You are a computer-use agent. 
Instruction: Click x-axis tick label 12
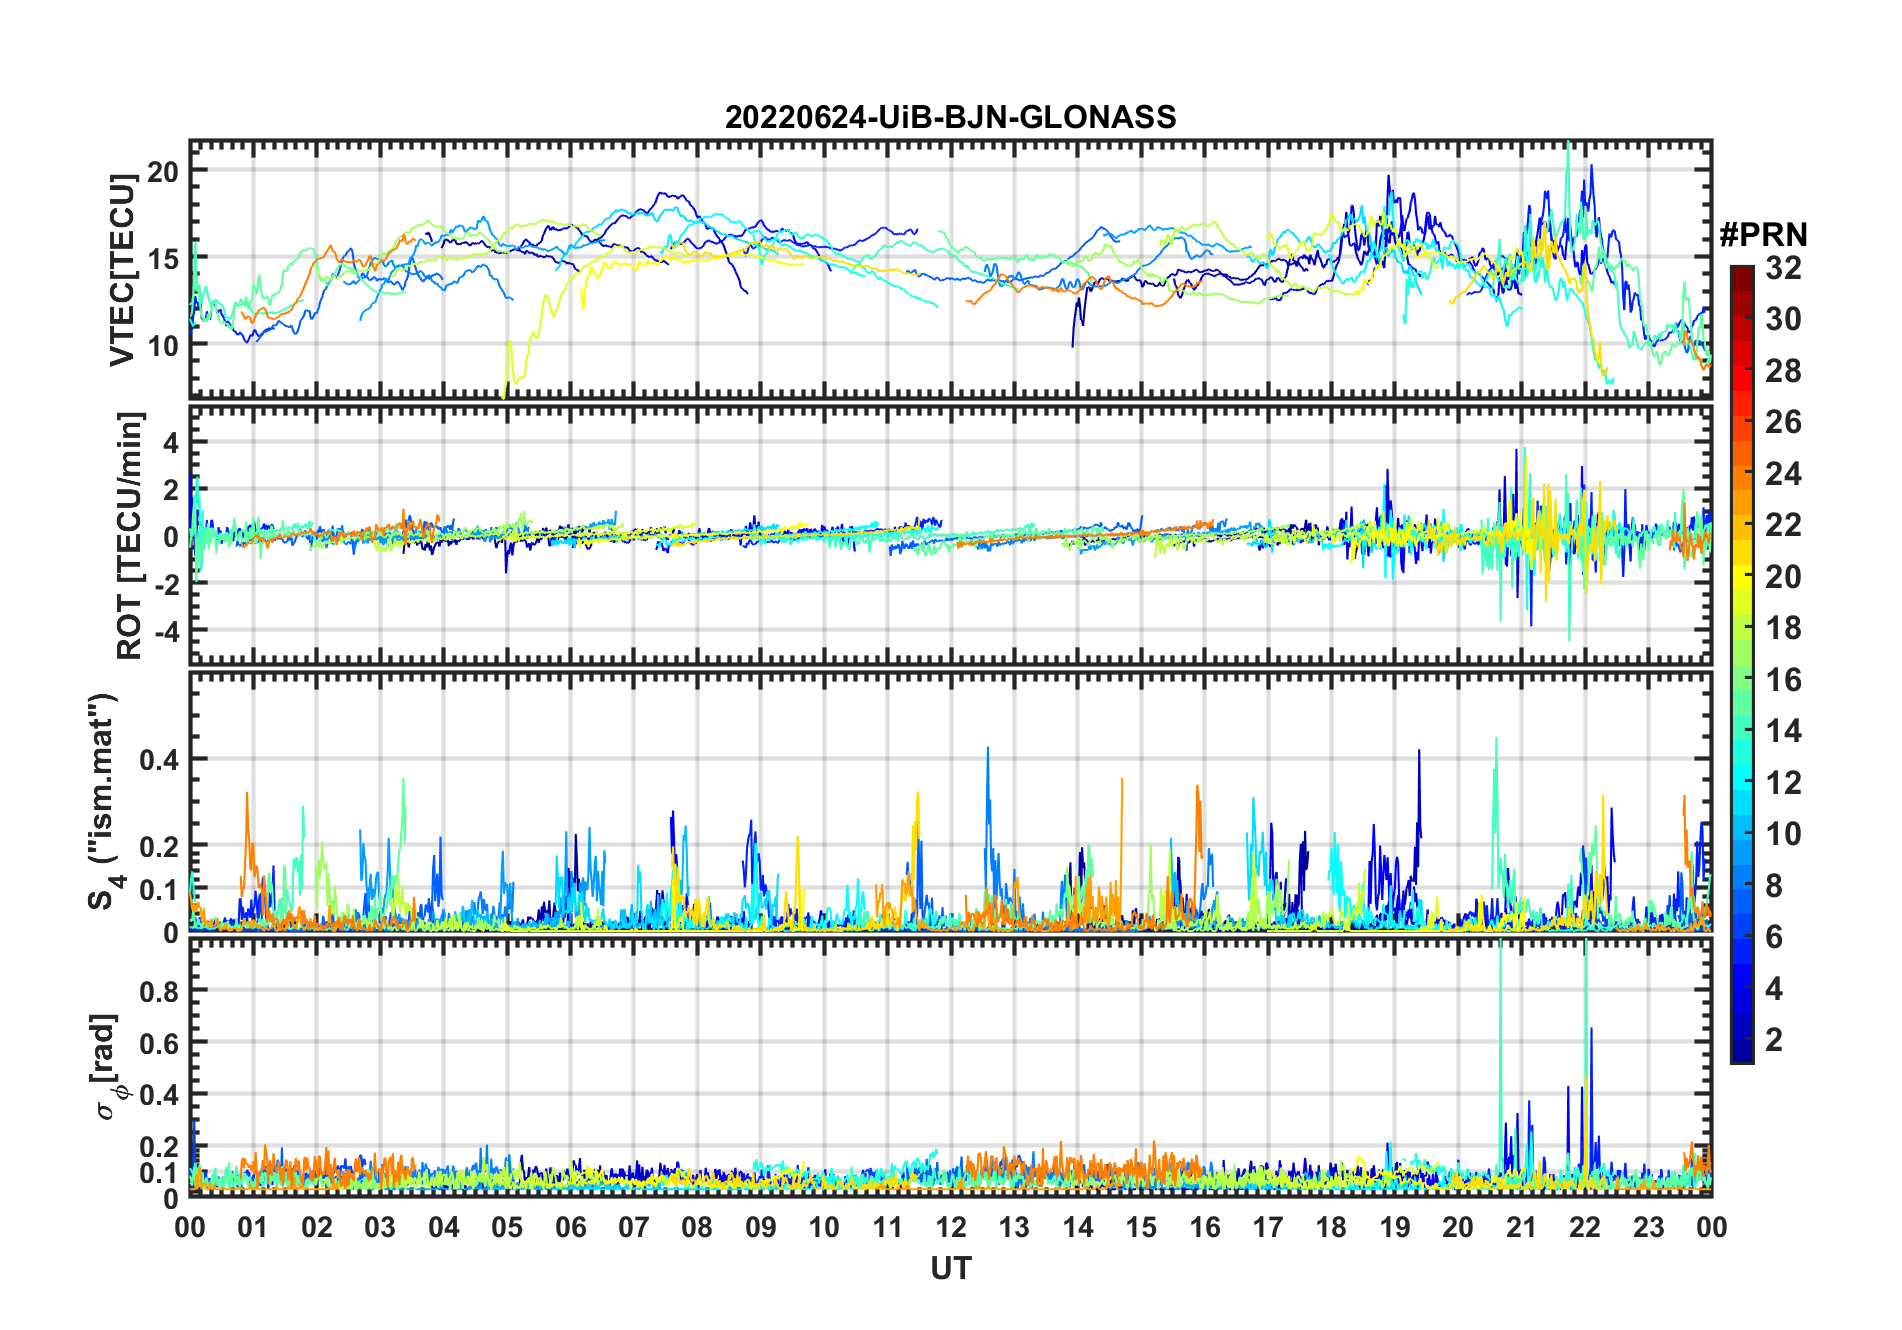tap(950, 1227)
